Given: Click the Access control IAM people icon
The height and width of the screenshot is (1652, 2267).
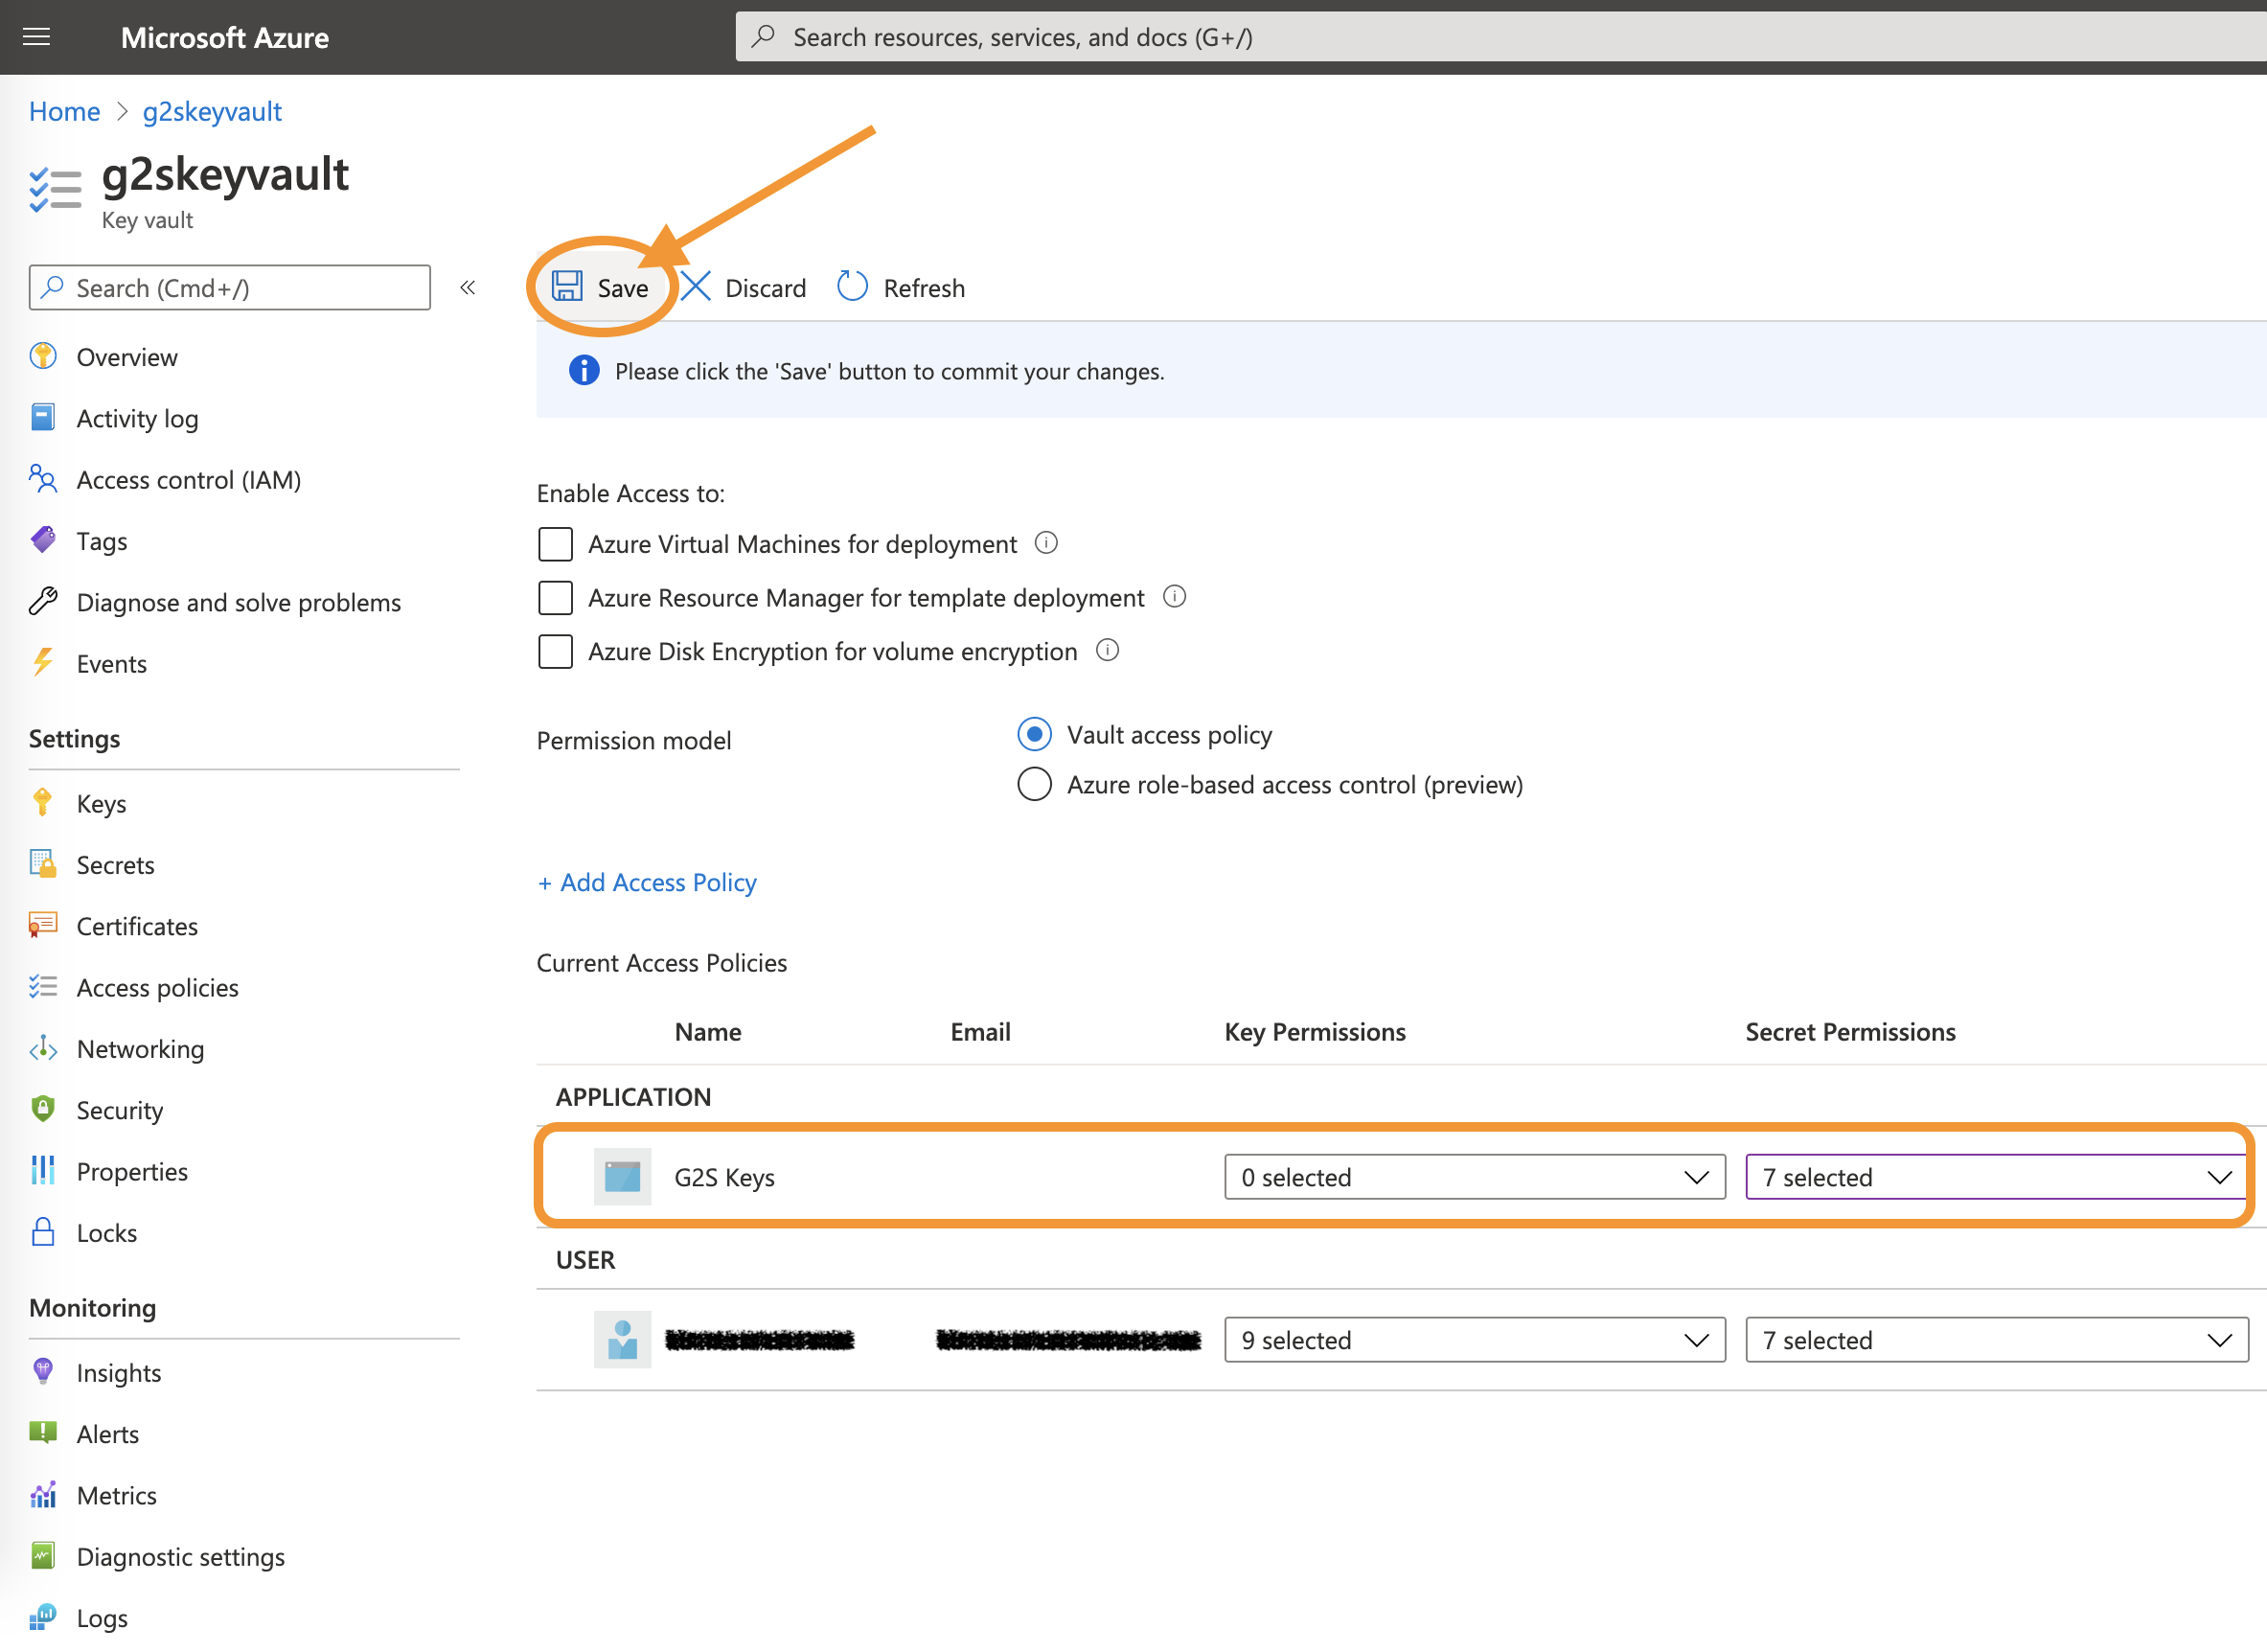Looking at the screenshot, I should click(x=43, y=479).
